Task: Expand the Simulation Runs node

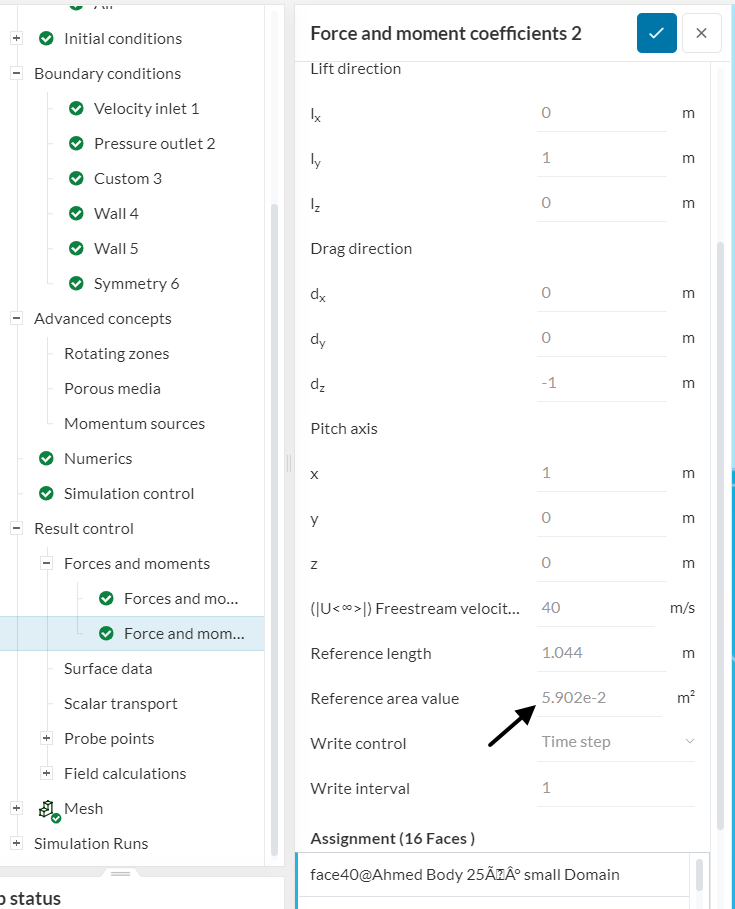Action: (x=16, y=844)
